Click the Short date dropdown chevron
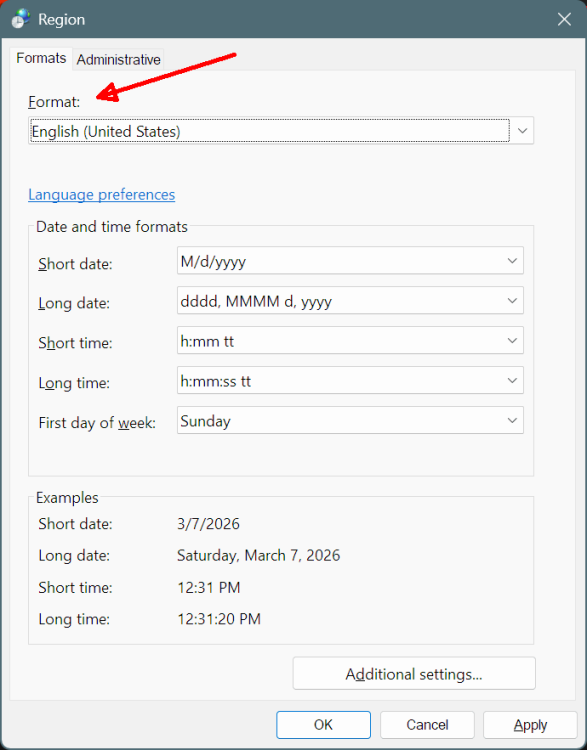587x750 pixels. [512, 261]
